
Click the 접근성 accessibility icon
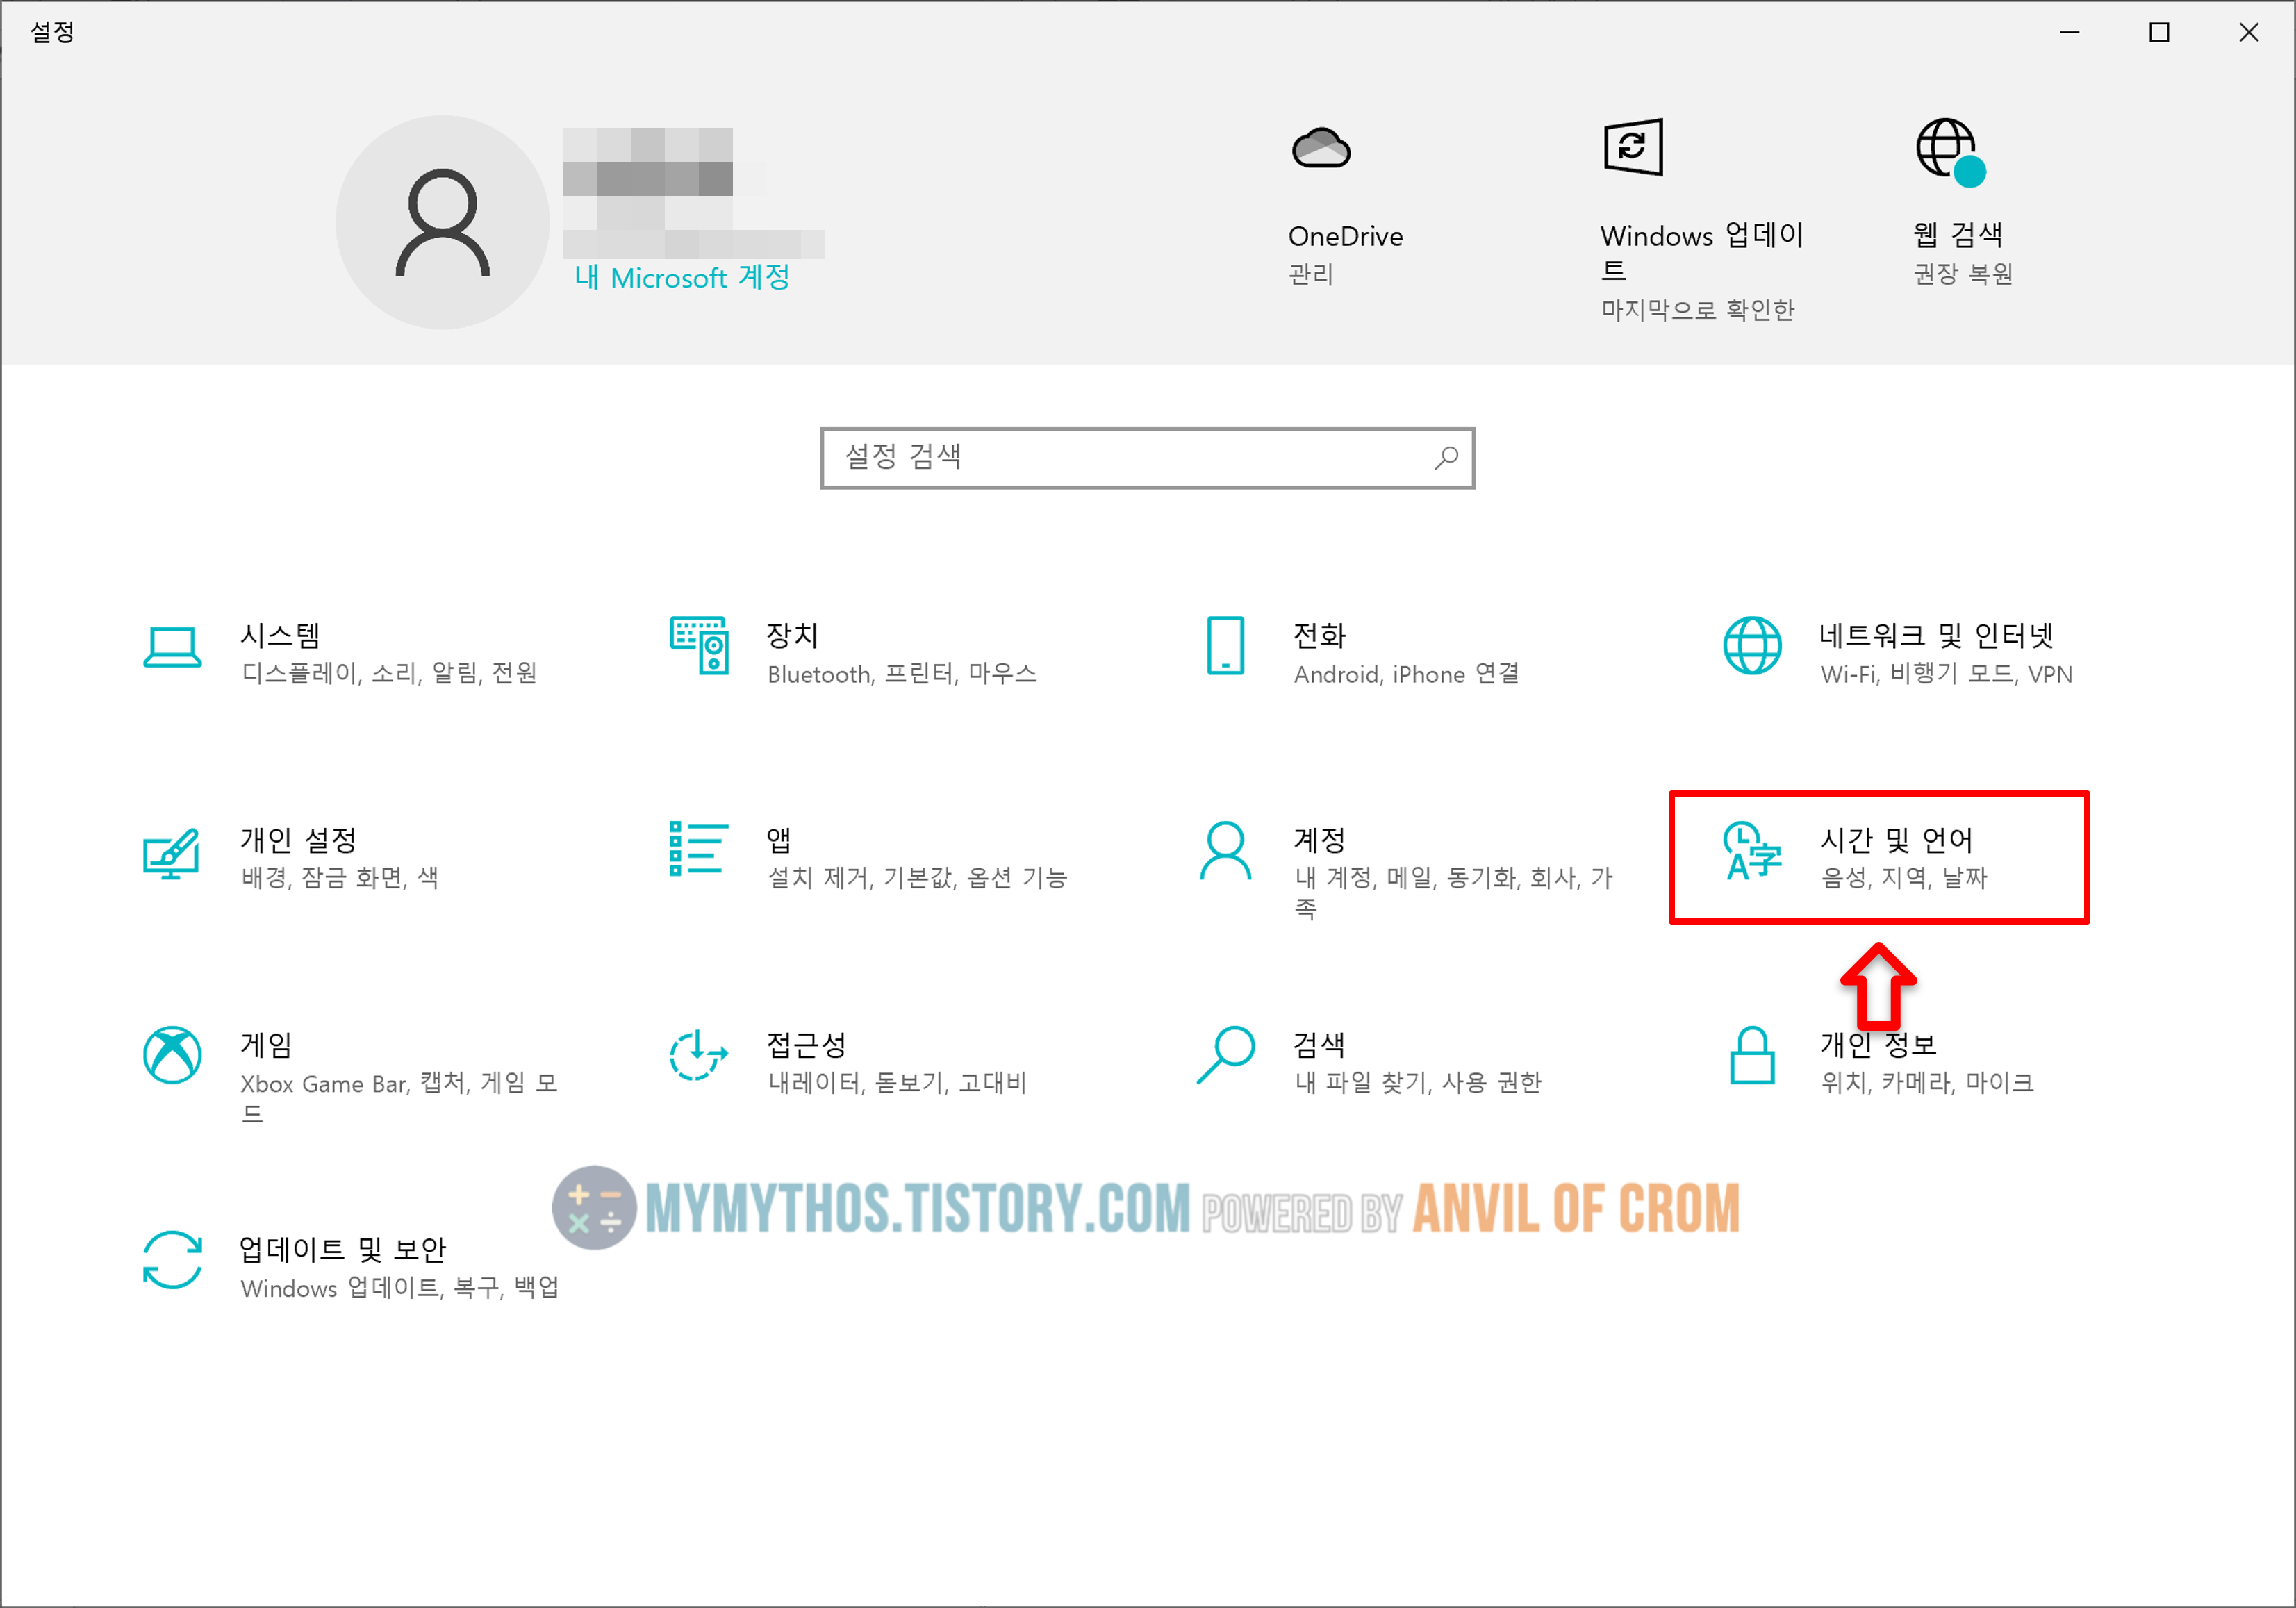[x=698, y=1055]
